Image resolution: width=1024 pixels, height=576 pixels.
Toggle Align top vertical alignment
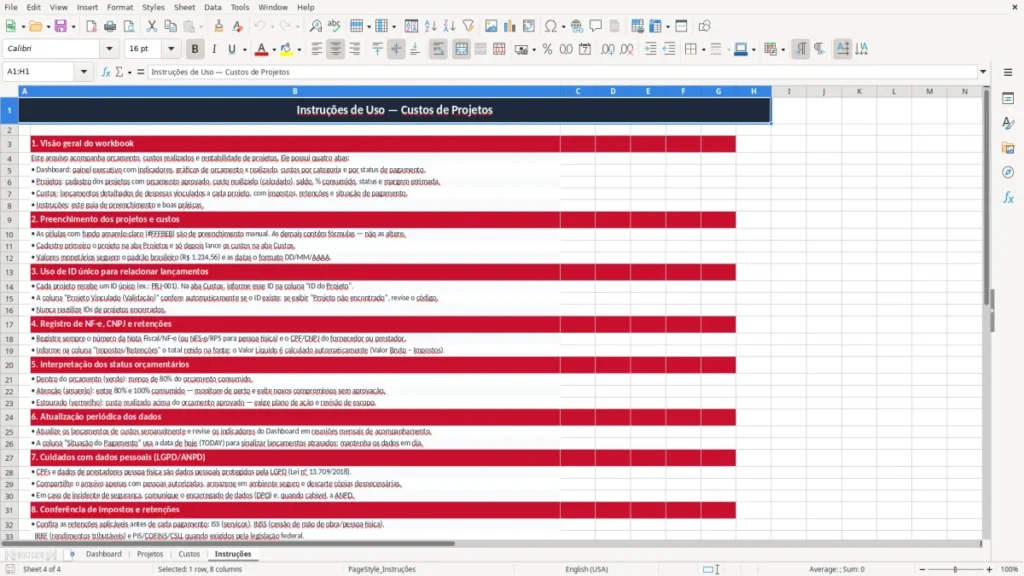377,49
